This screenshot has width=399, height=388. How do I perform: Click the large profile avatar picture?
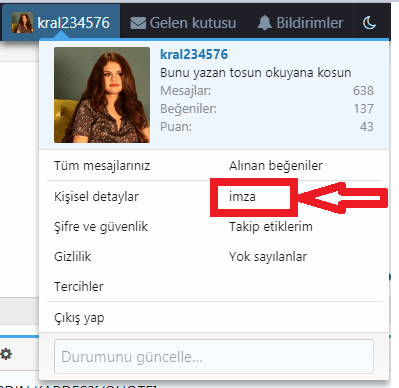pyautogui.click(x=102, y=95)
